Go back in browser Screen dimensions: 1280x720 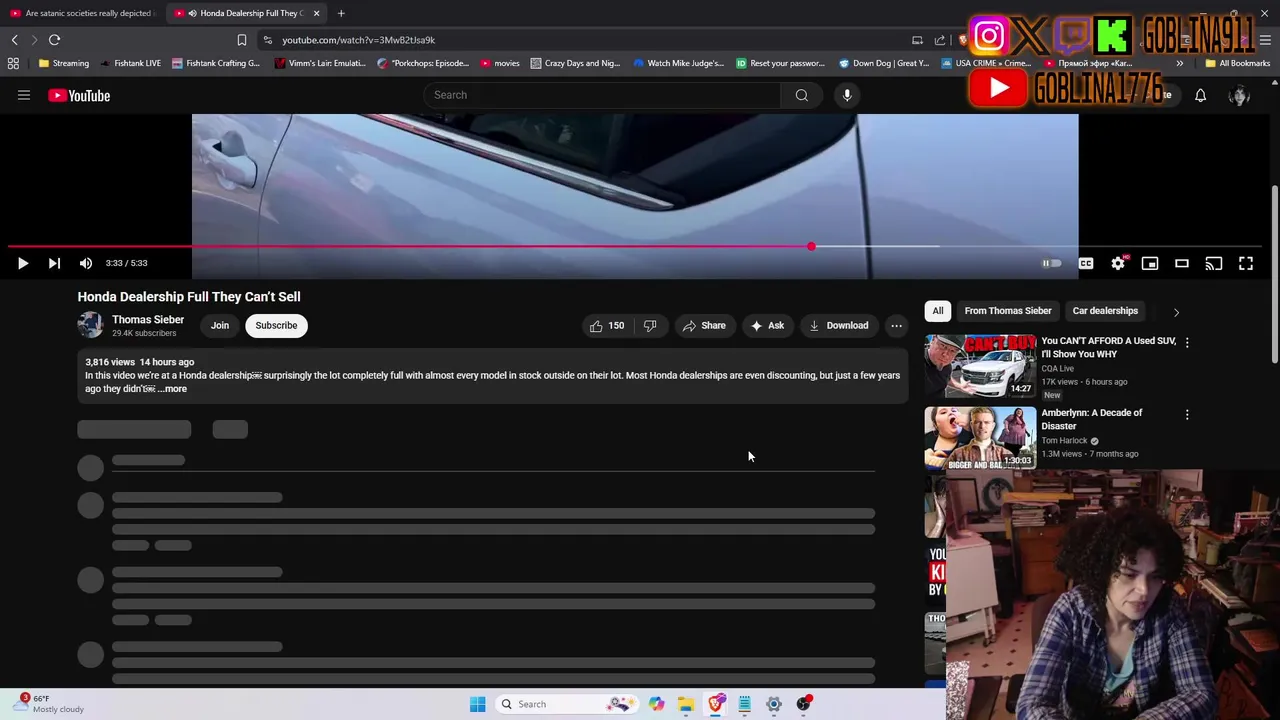pos(14,40)
